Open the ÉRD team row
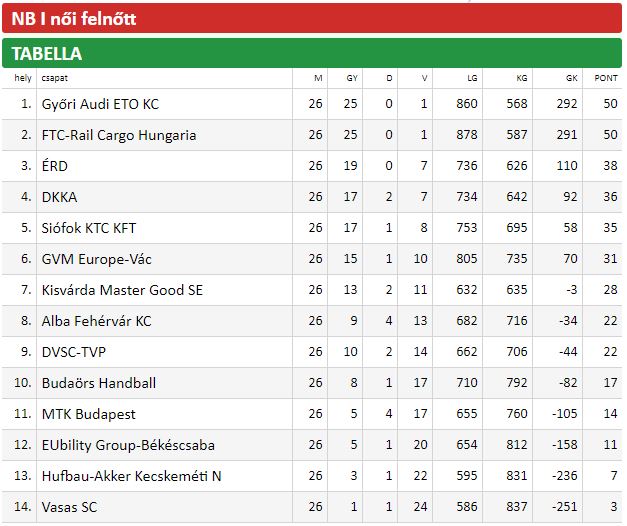Viewport: 627px width, 526px height. (55, 166)
